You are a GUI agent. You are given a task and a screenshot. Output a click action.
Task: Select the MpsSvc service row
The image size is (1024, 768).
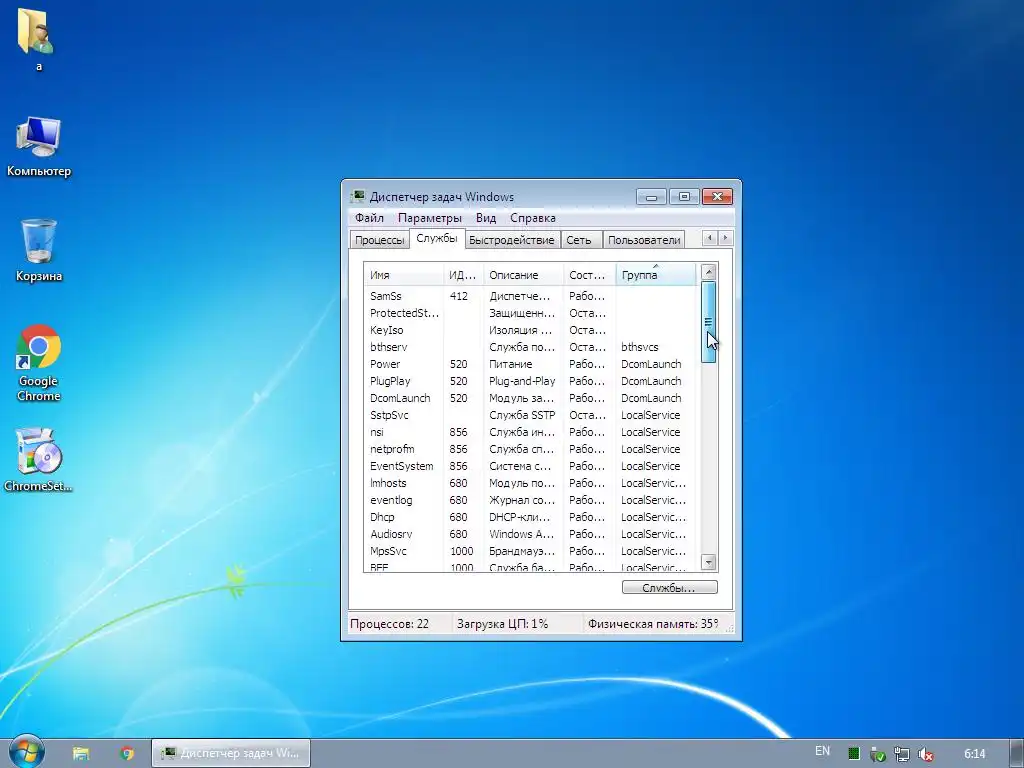tap(530, 551)
